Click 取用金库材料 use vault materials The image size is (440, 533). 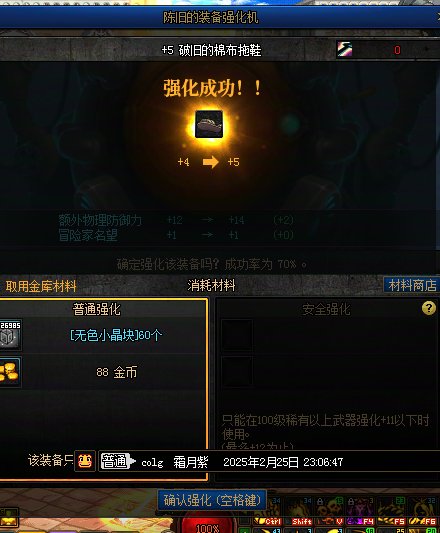[x=41, y=286]
